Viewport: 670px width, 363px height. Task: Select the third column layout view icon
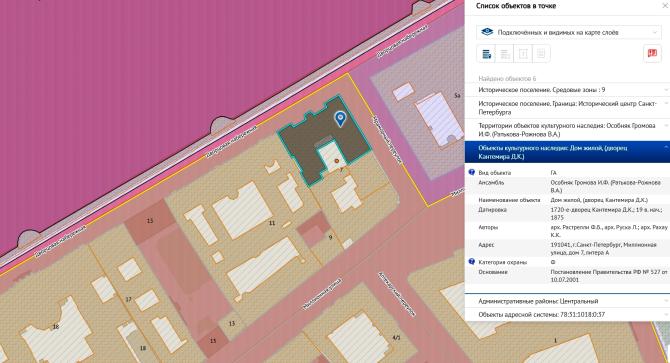523,54
